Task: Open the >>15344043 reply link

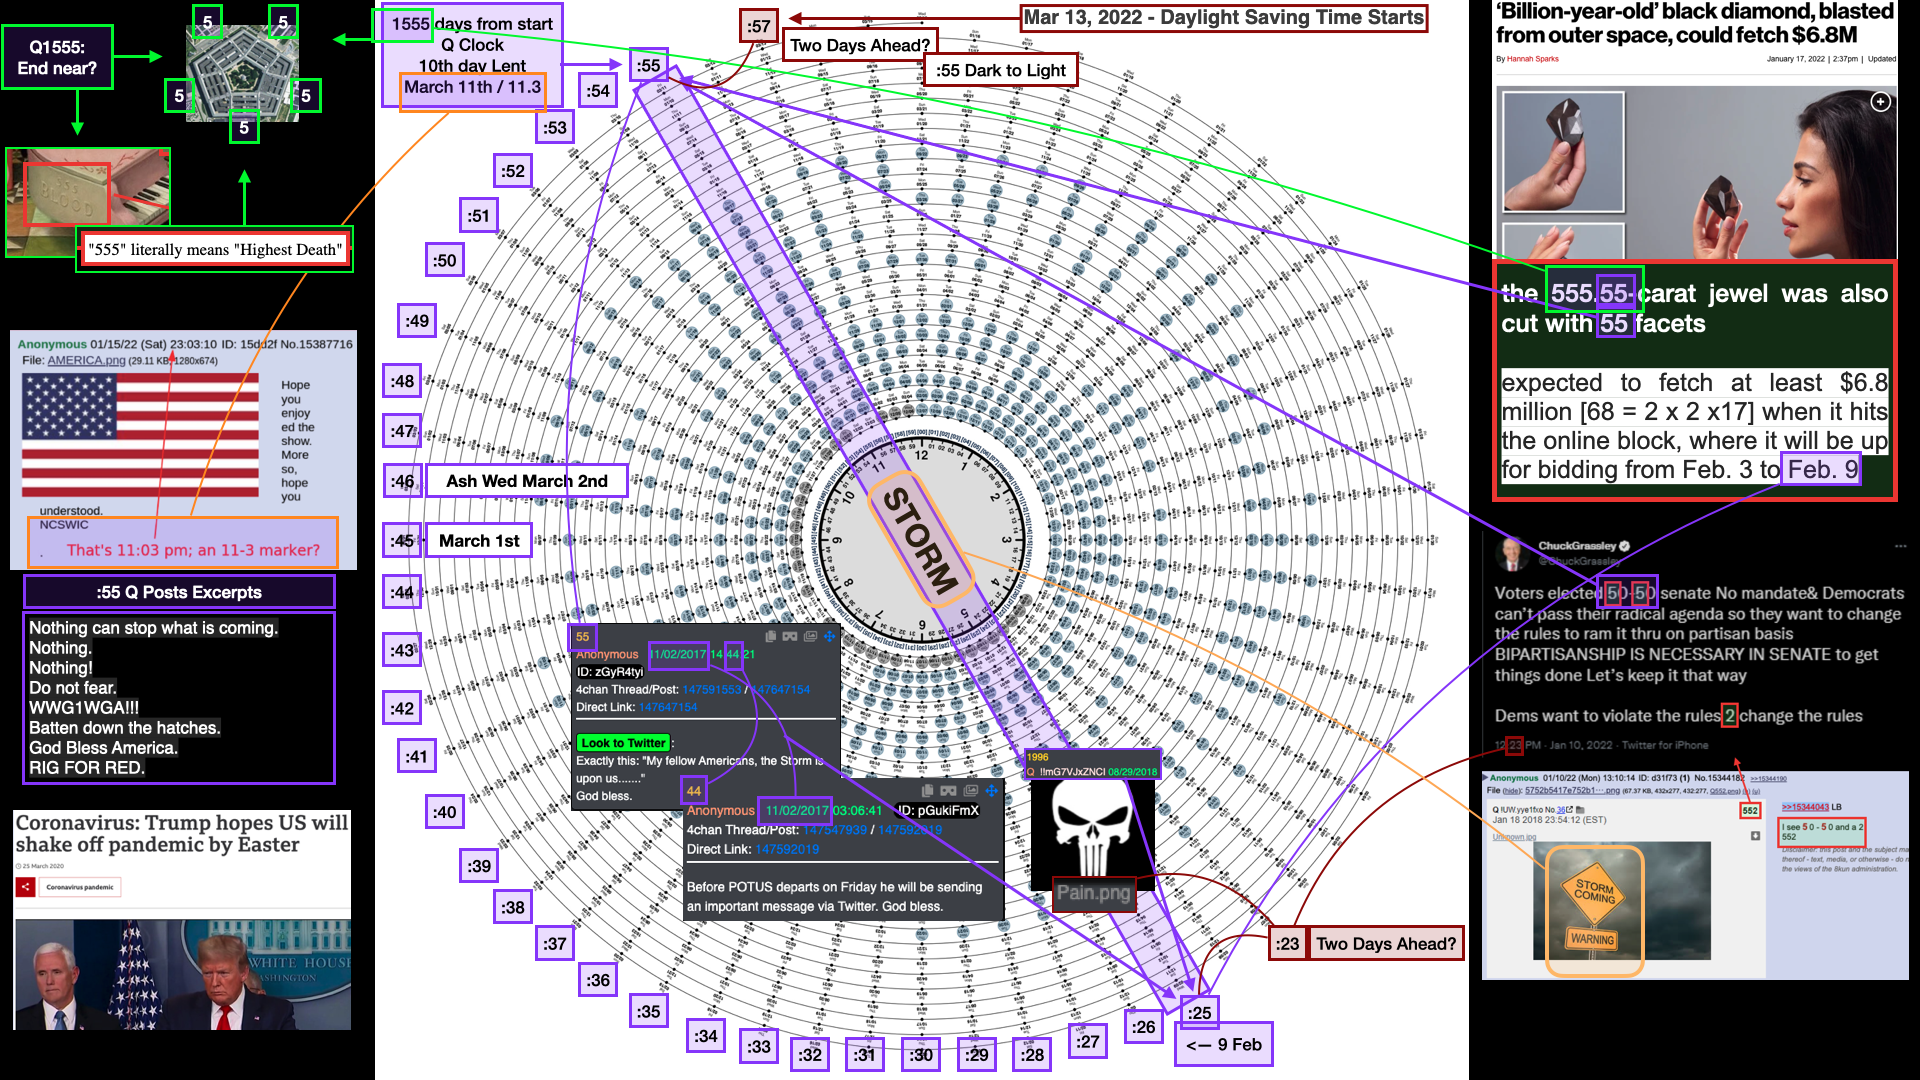Action: [1805, 807]
